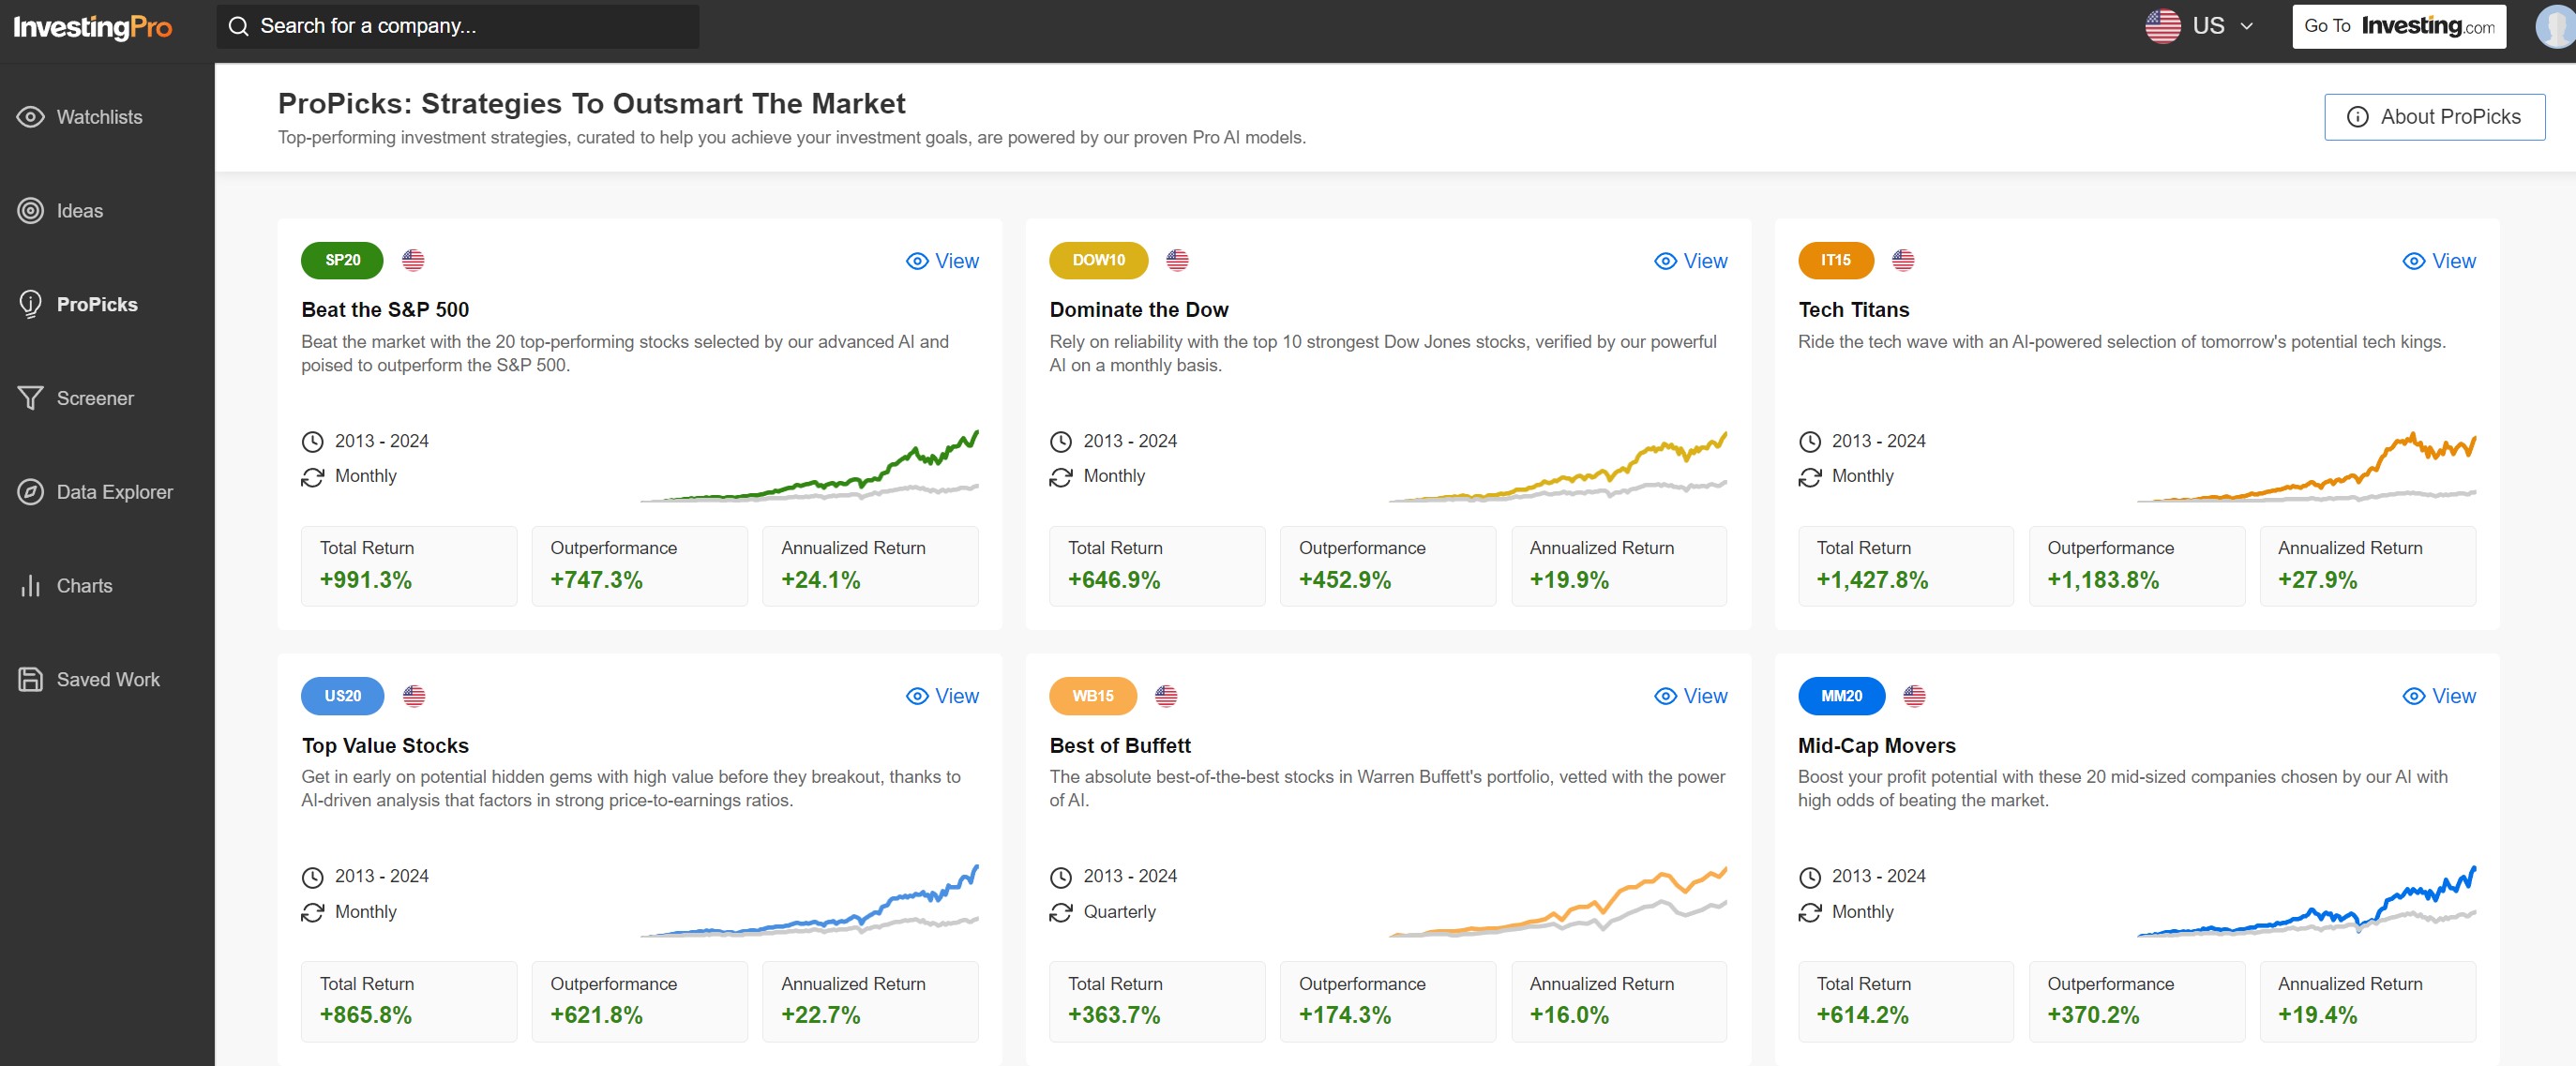Image resolution: width=2576 pixels, height=1066 pixels.
Task: Click Outperformance +174.3% box
Action: pyautogui.click(x=1388, y=1002)
